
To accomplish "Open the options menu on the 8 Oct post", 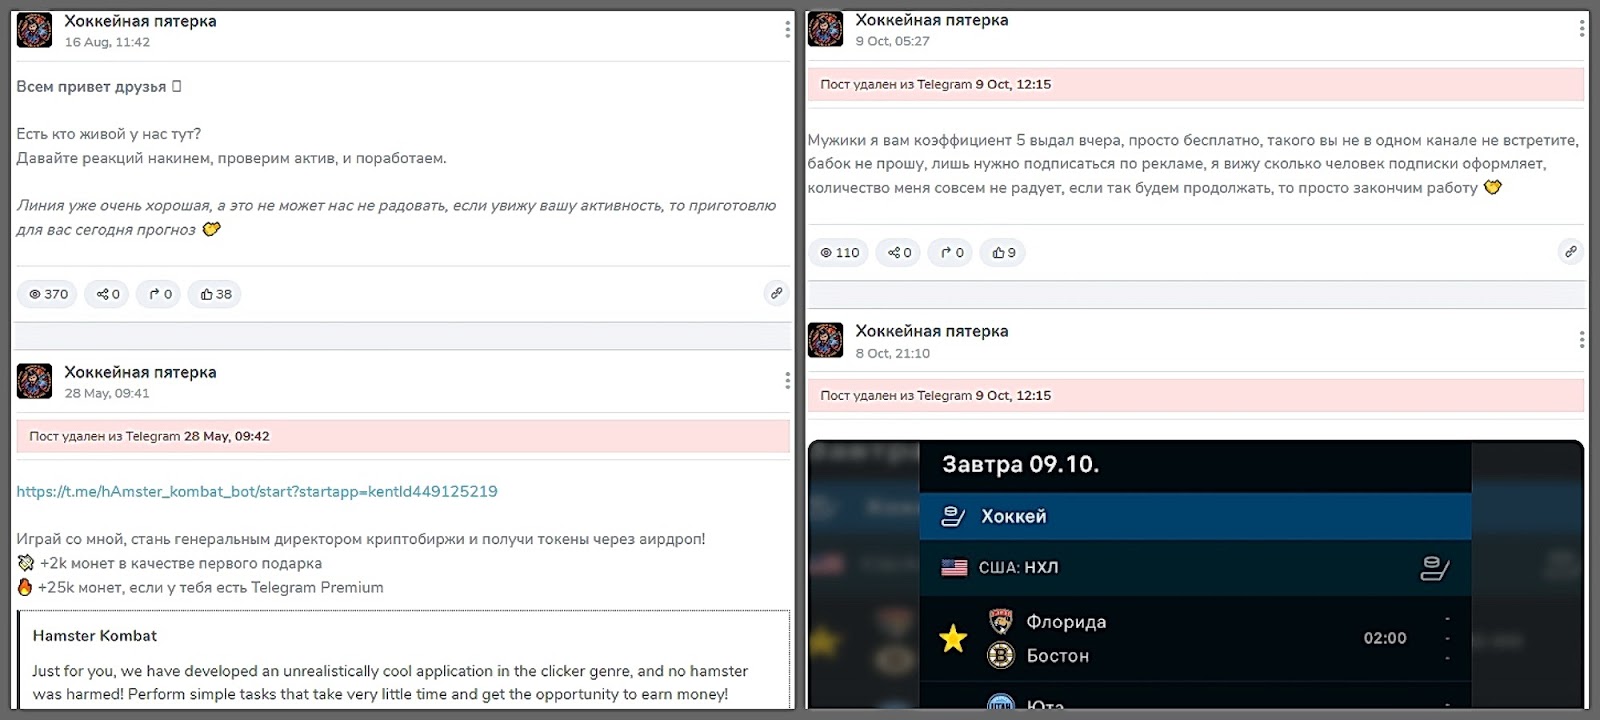I will click(x=1581, y=340).
